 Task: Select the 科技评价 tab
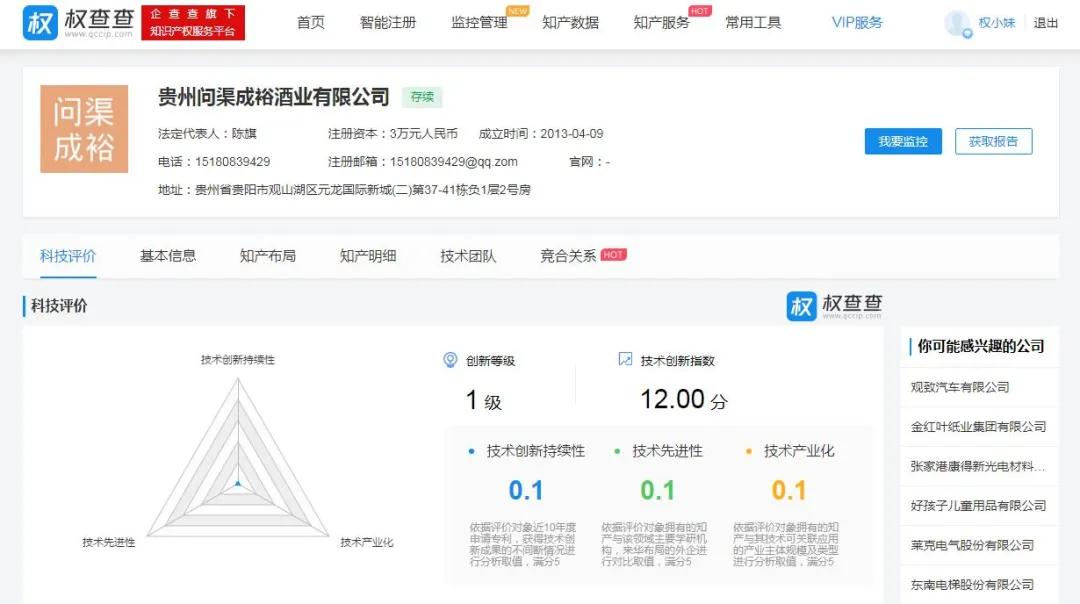[x=68, y=256]
